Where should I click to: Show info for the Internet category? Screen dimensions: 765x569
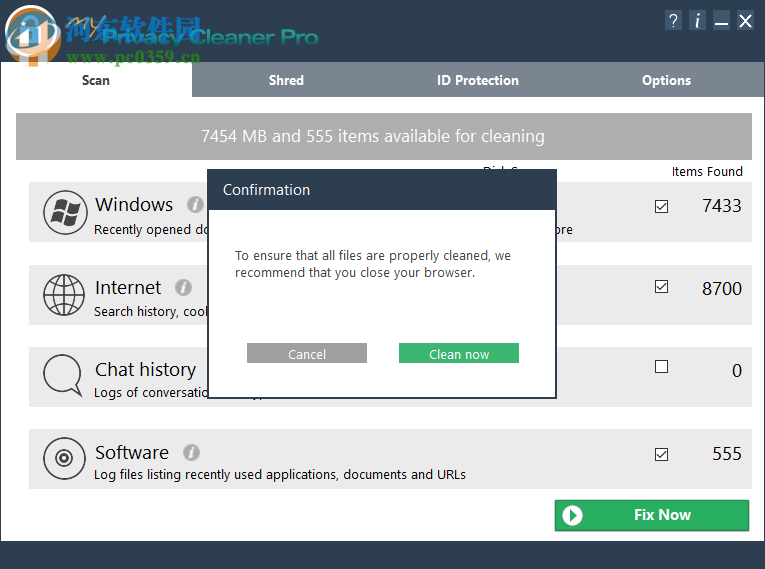(x=183, y=287)
